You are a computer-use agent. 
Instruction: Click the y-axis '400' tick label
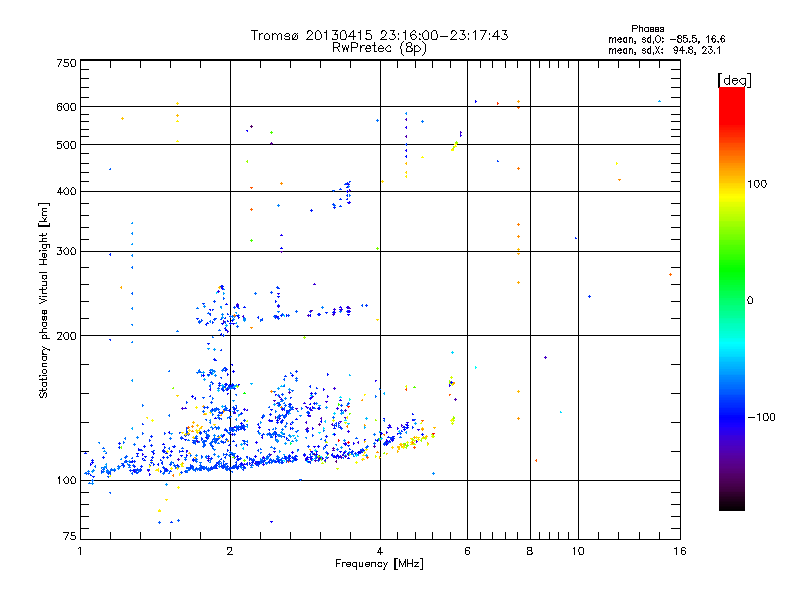66,191
